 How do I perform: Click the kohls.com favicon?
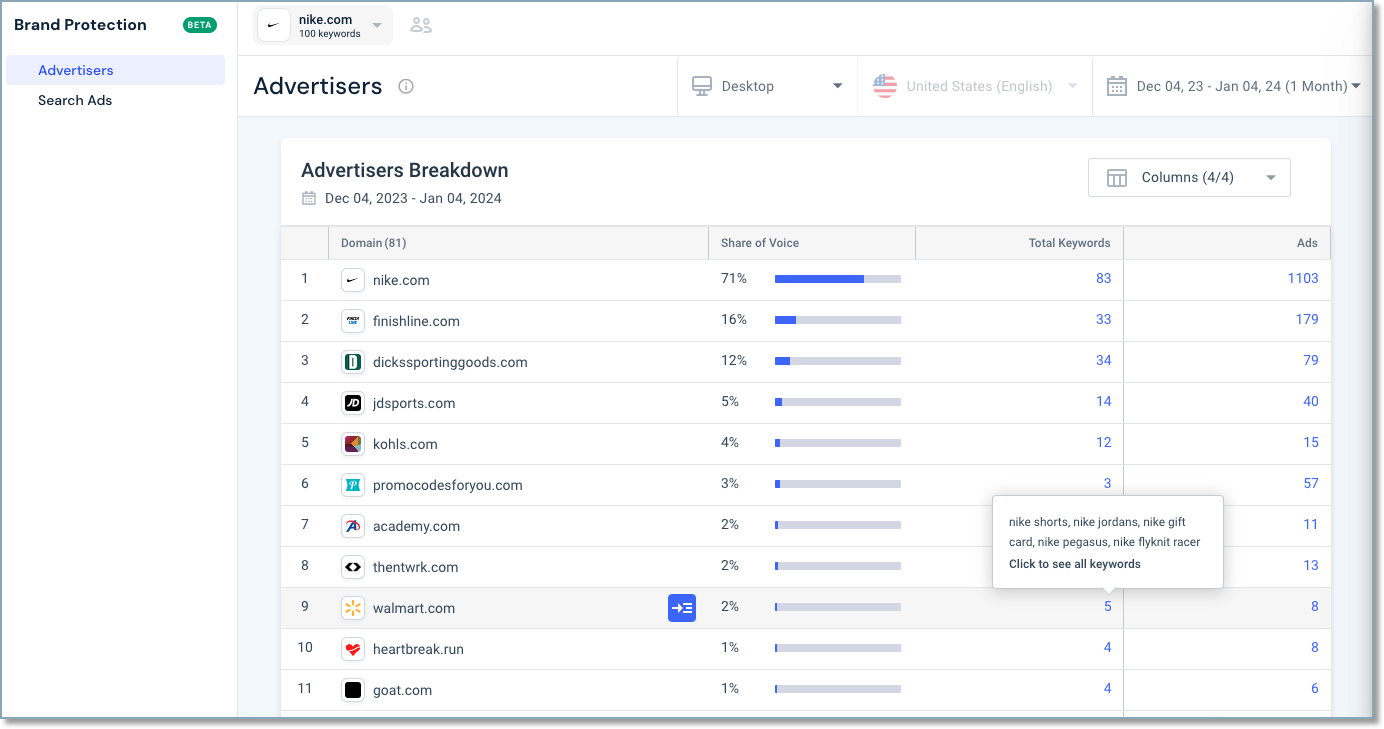(x=352, y=444)
